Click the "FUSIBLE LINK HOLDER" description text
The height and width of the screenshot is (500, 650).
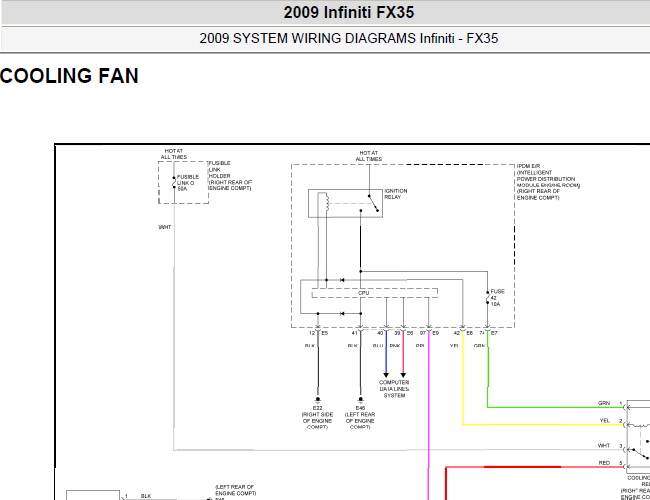(x=230, y=176)
